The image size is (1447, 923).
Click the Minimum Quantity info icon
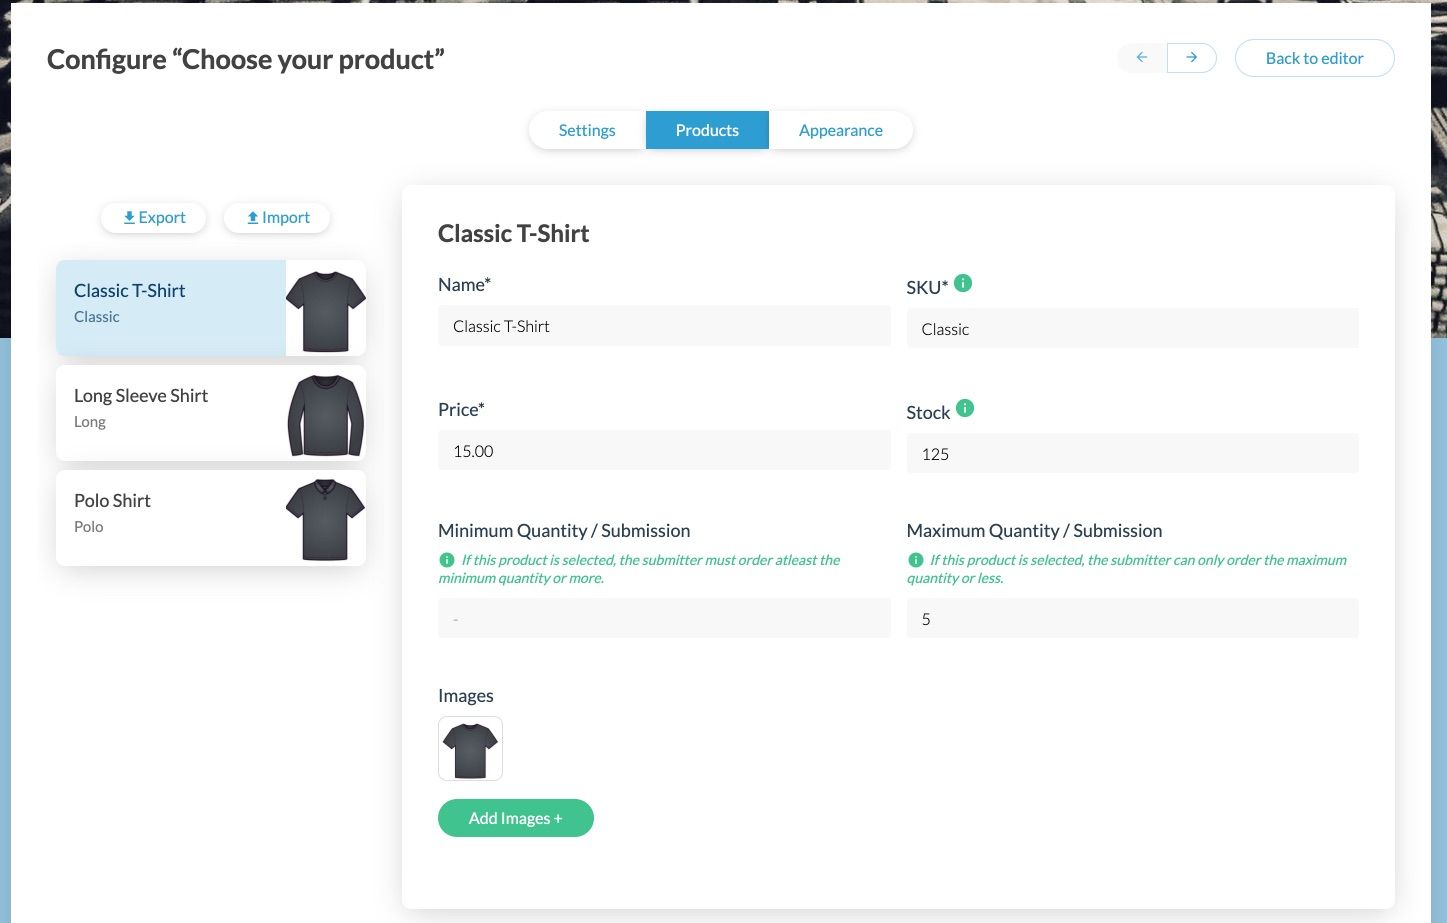click(x=447, y=560)
